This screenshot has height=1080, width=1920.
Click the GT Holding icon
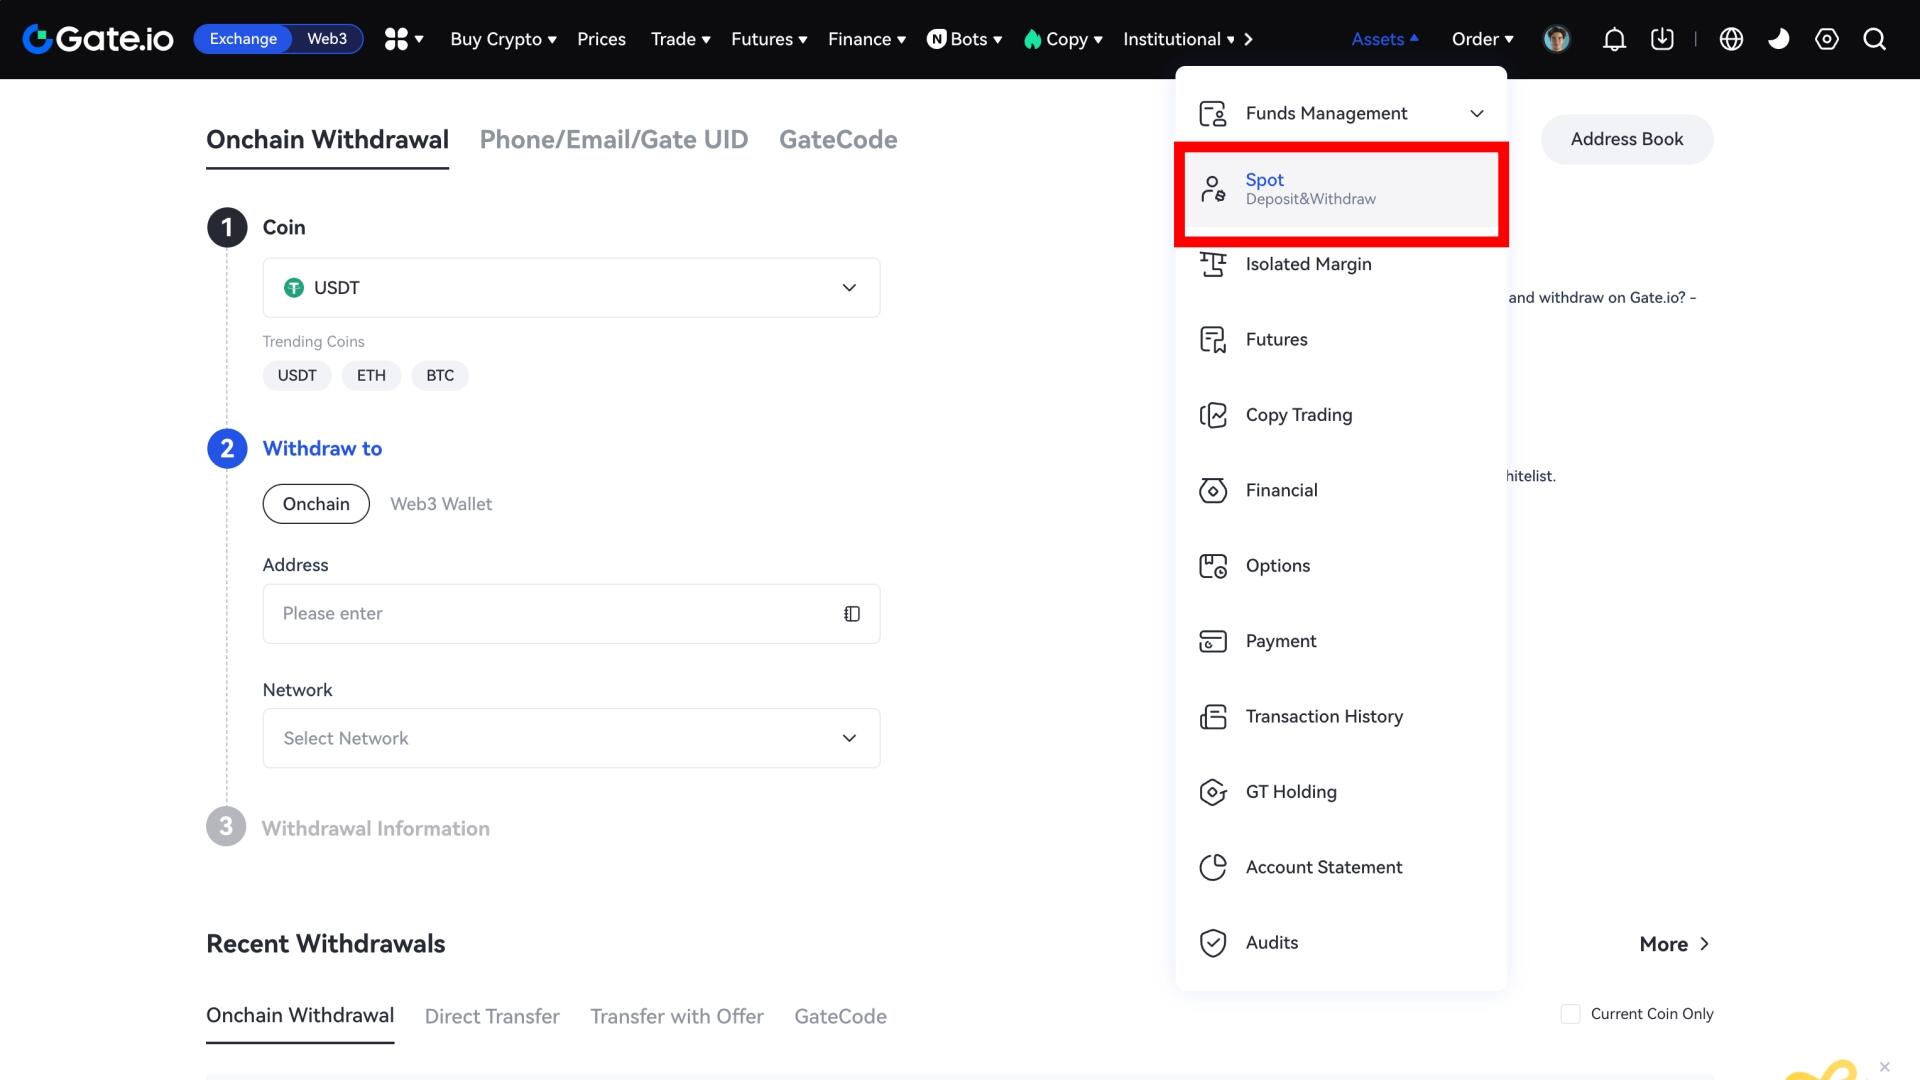point(1213,792)
